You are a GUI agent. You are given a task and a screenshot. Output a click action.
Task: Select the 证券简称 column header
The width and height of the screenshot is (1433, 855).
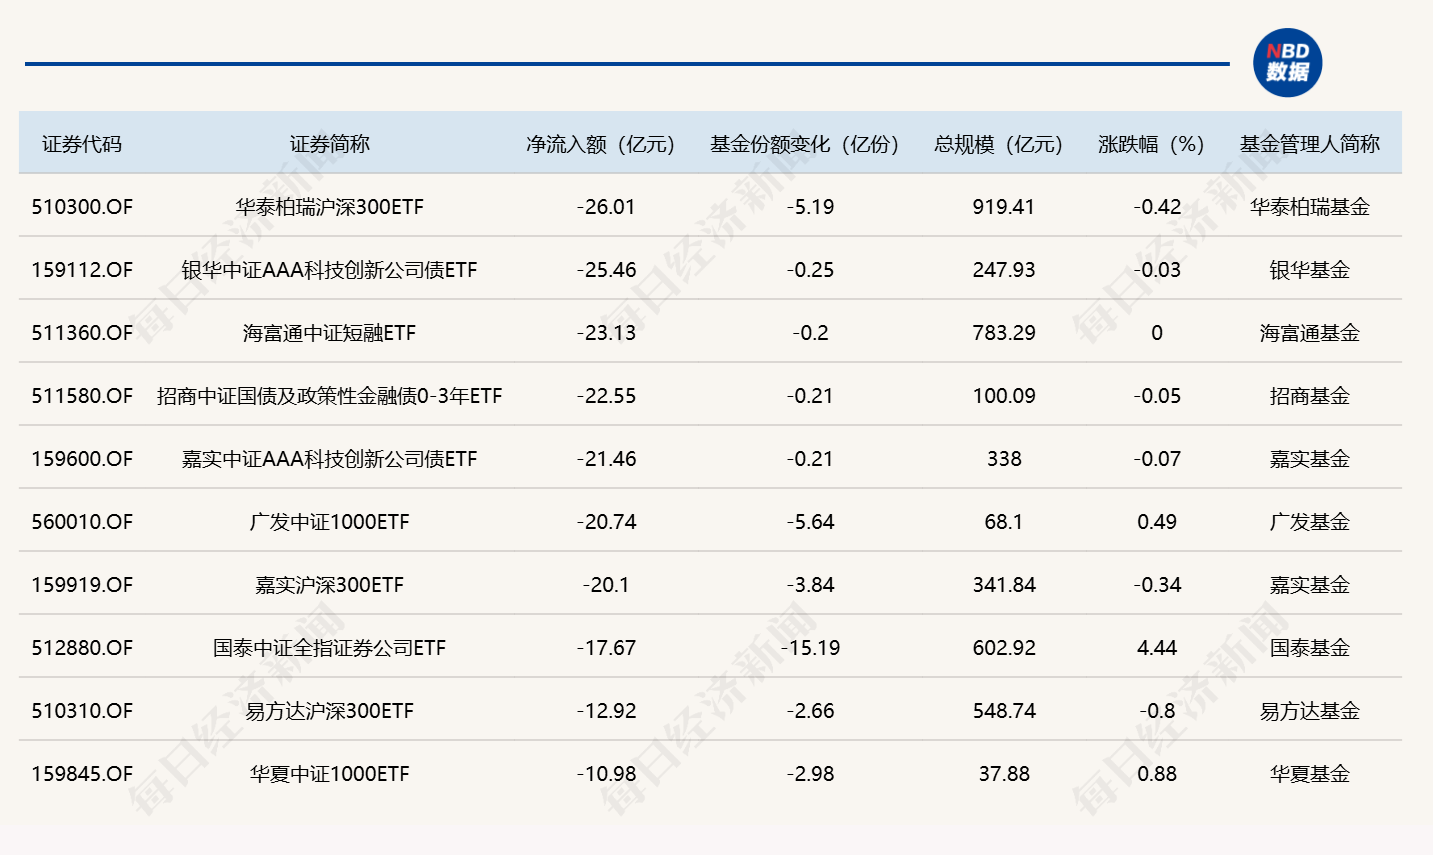[330, 144]
